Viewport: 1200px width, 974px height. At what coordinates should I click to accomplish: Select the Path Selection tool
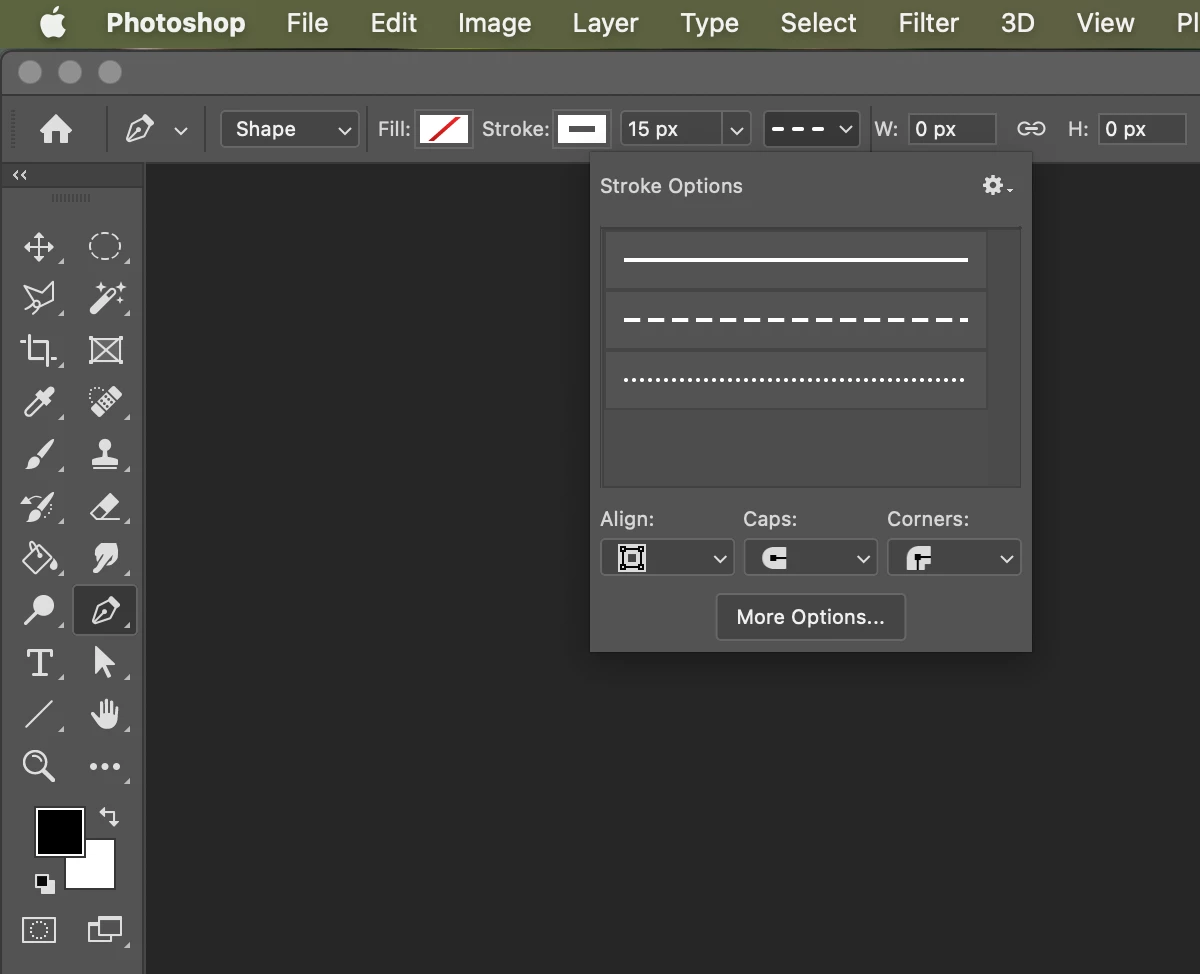pos(105,662)
